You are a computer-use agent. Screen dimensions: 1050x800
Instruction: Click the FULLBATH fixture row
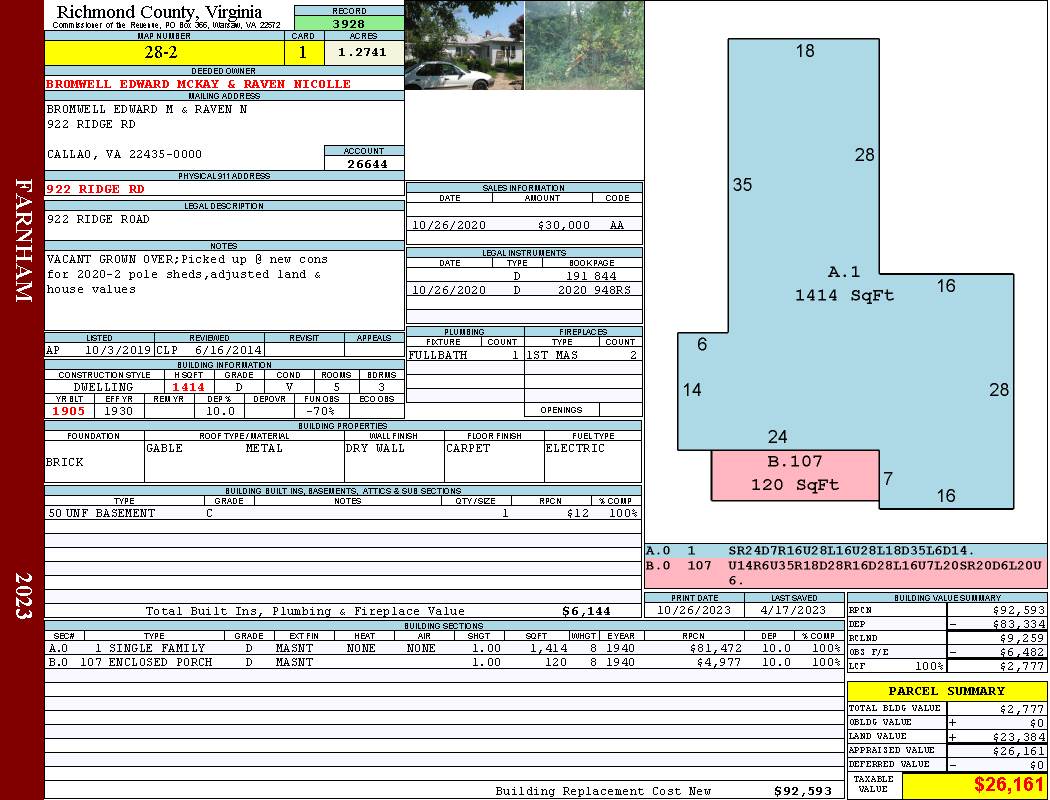coord(465,355)
